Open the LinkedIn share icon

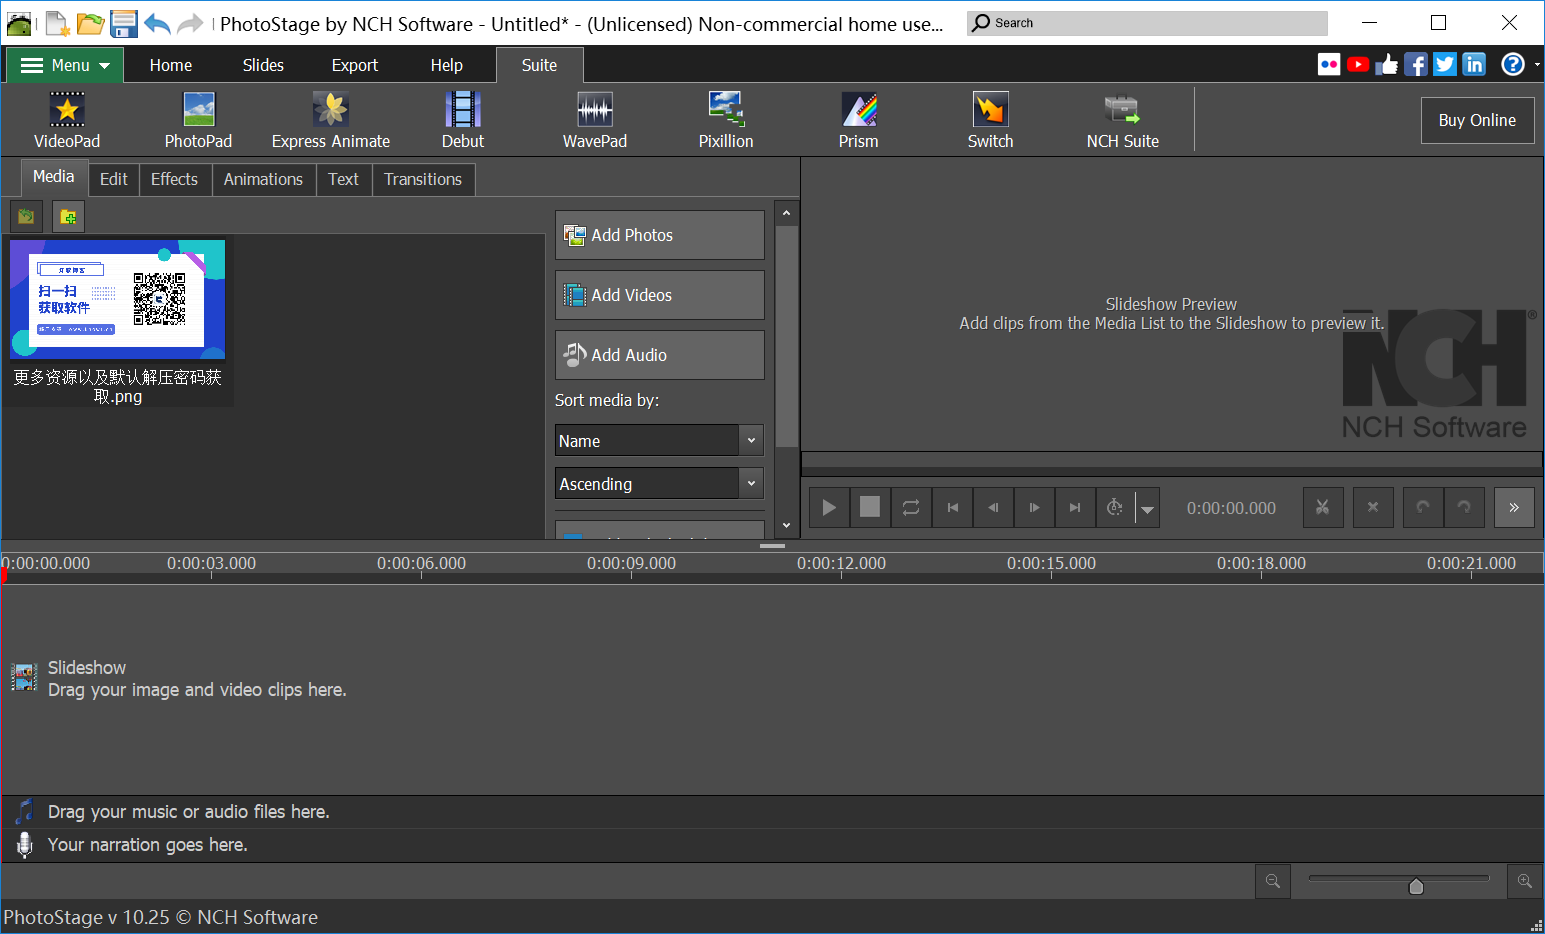[1474, 65]
